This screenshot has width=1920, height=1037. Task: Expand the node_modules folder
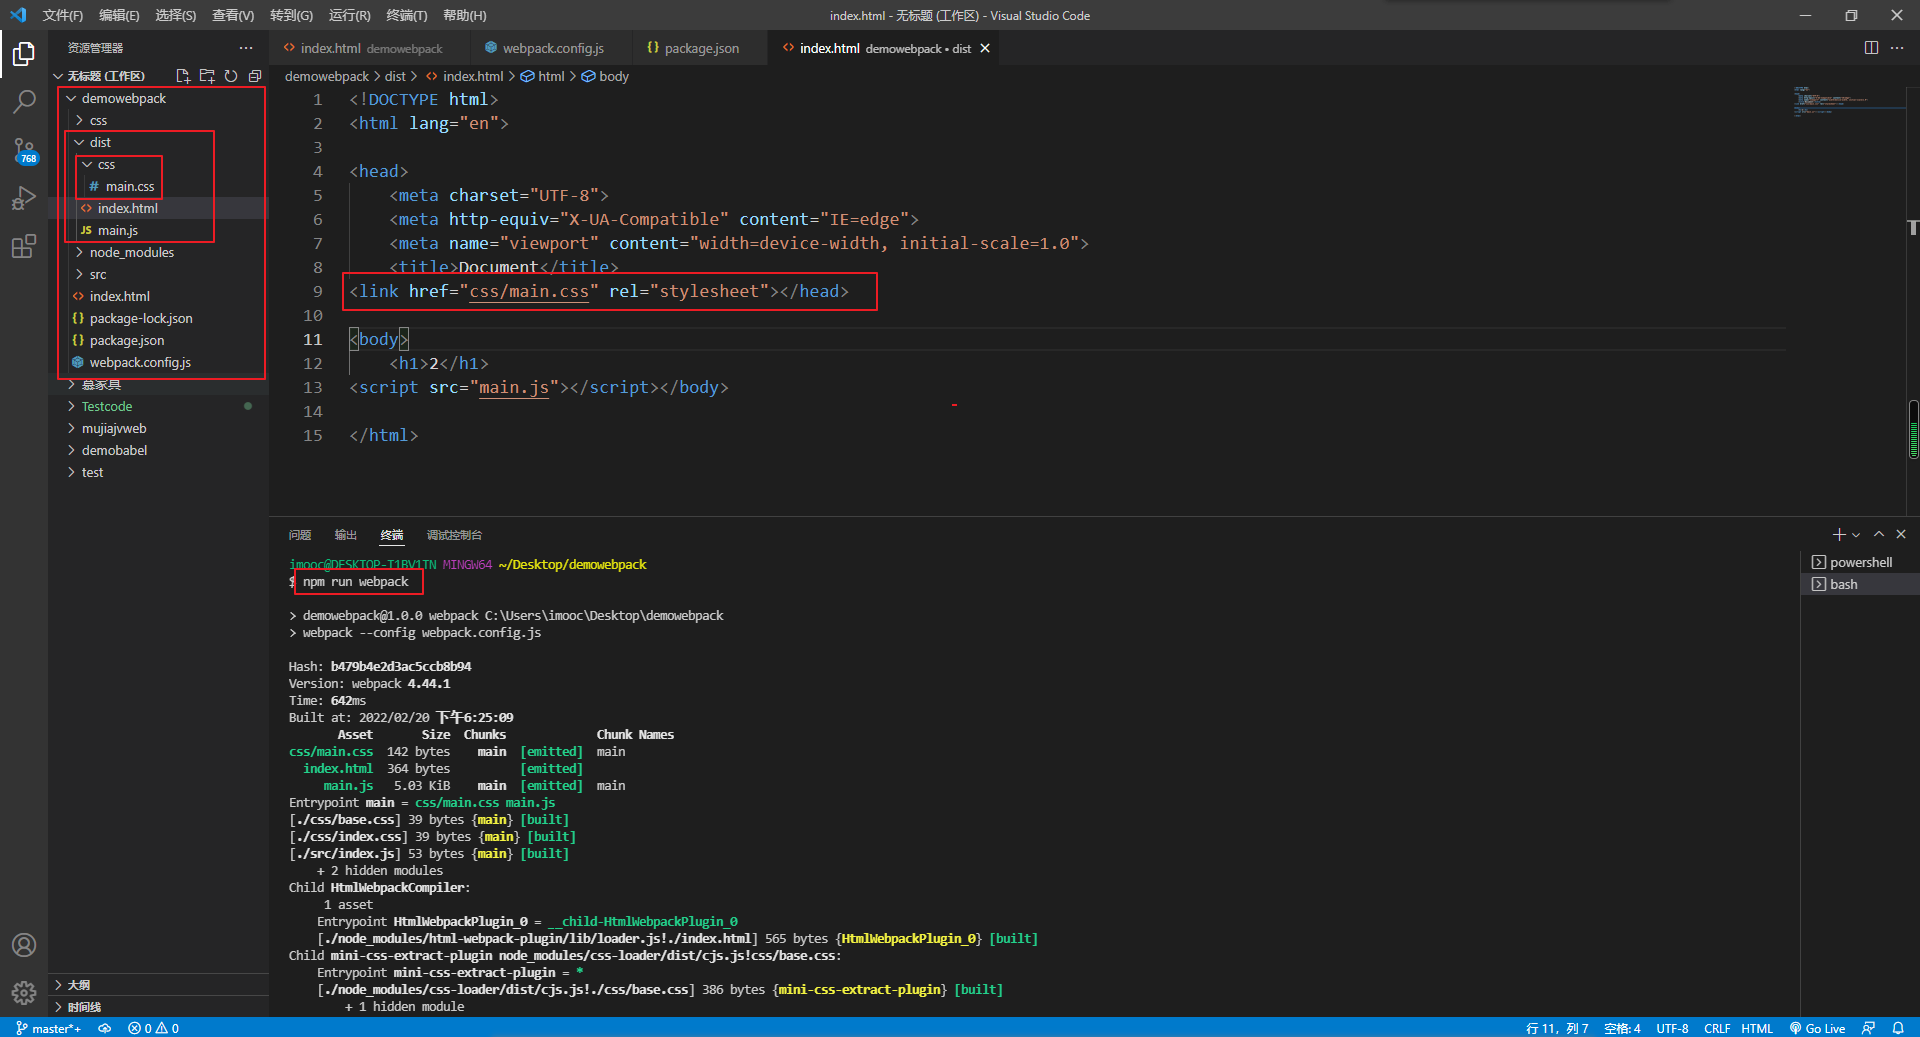(x=131, y=252)
